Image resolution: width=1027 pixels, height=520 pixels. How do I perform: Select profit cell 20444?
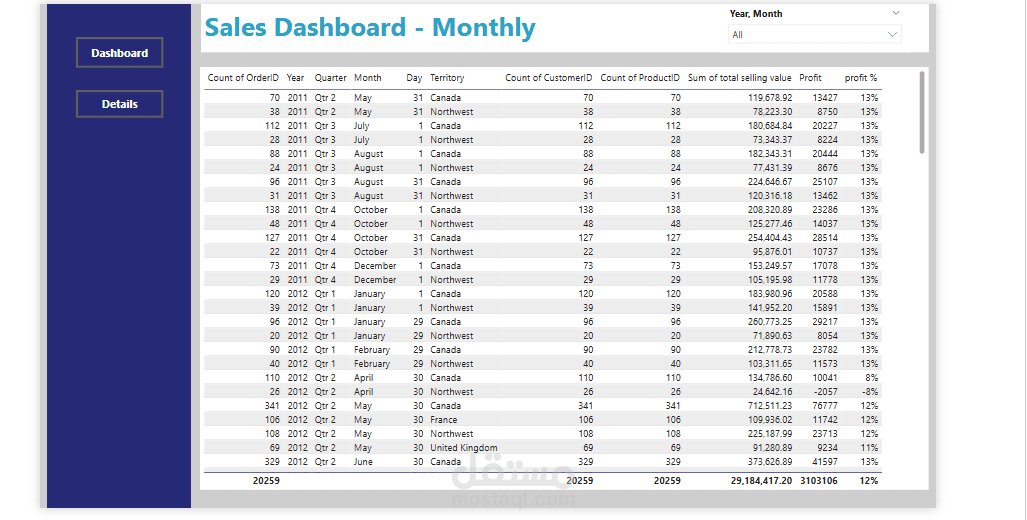pyautogui.click(x=825, y=154)
